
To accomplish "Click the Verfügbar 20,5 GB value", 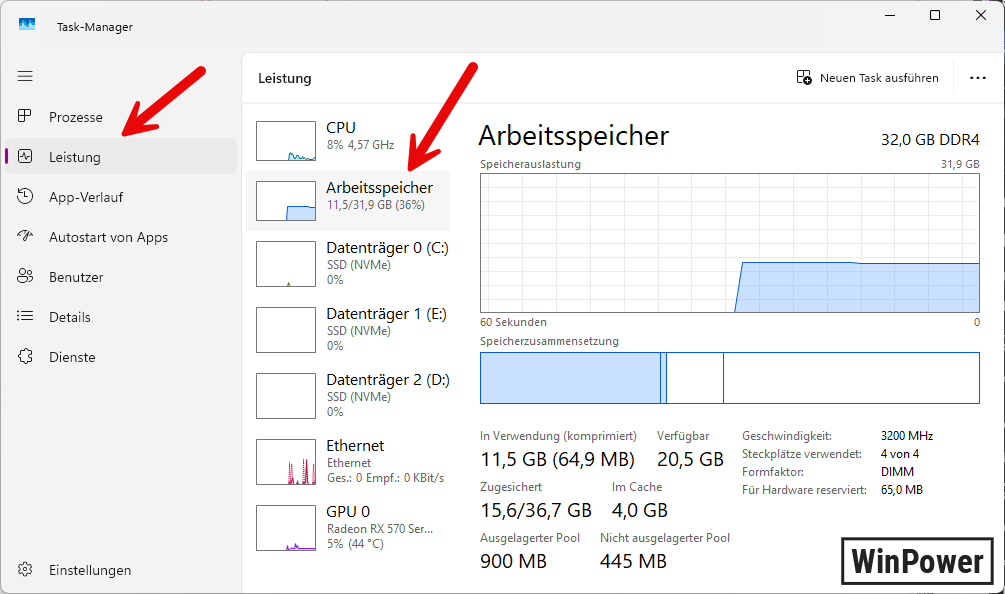I will pos(690,459).
